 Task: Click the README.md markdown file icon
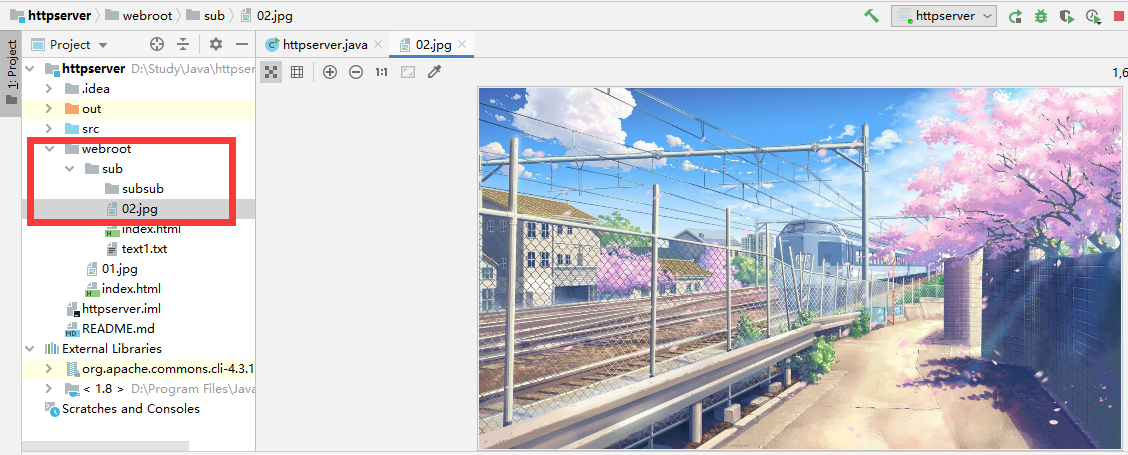71,329
